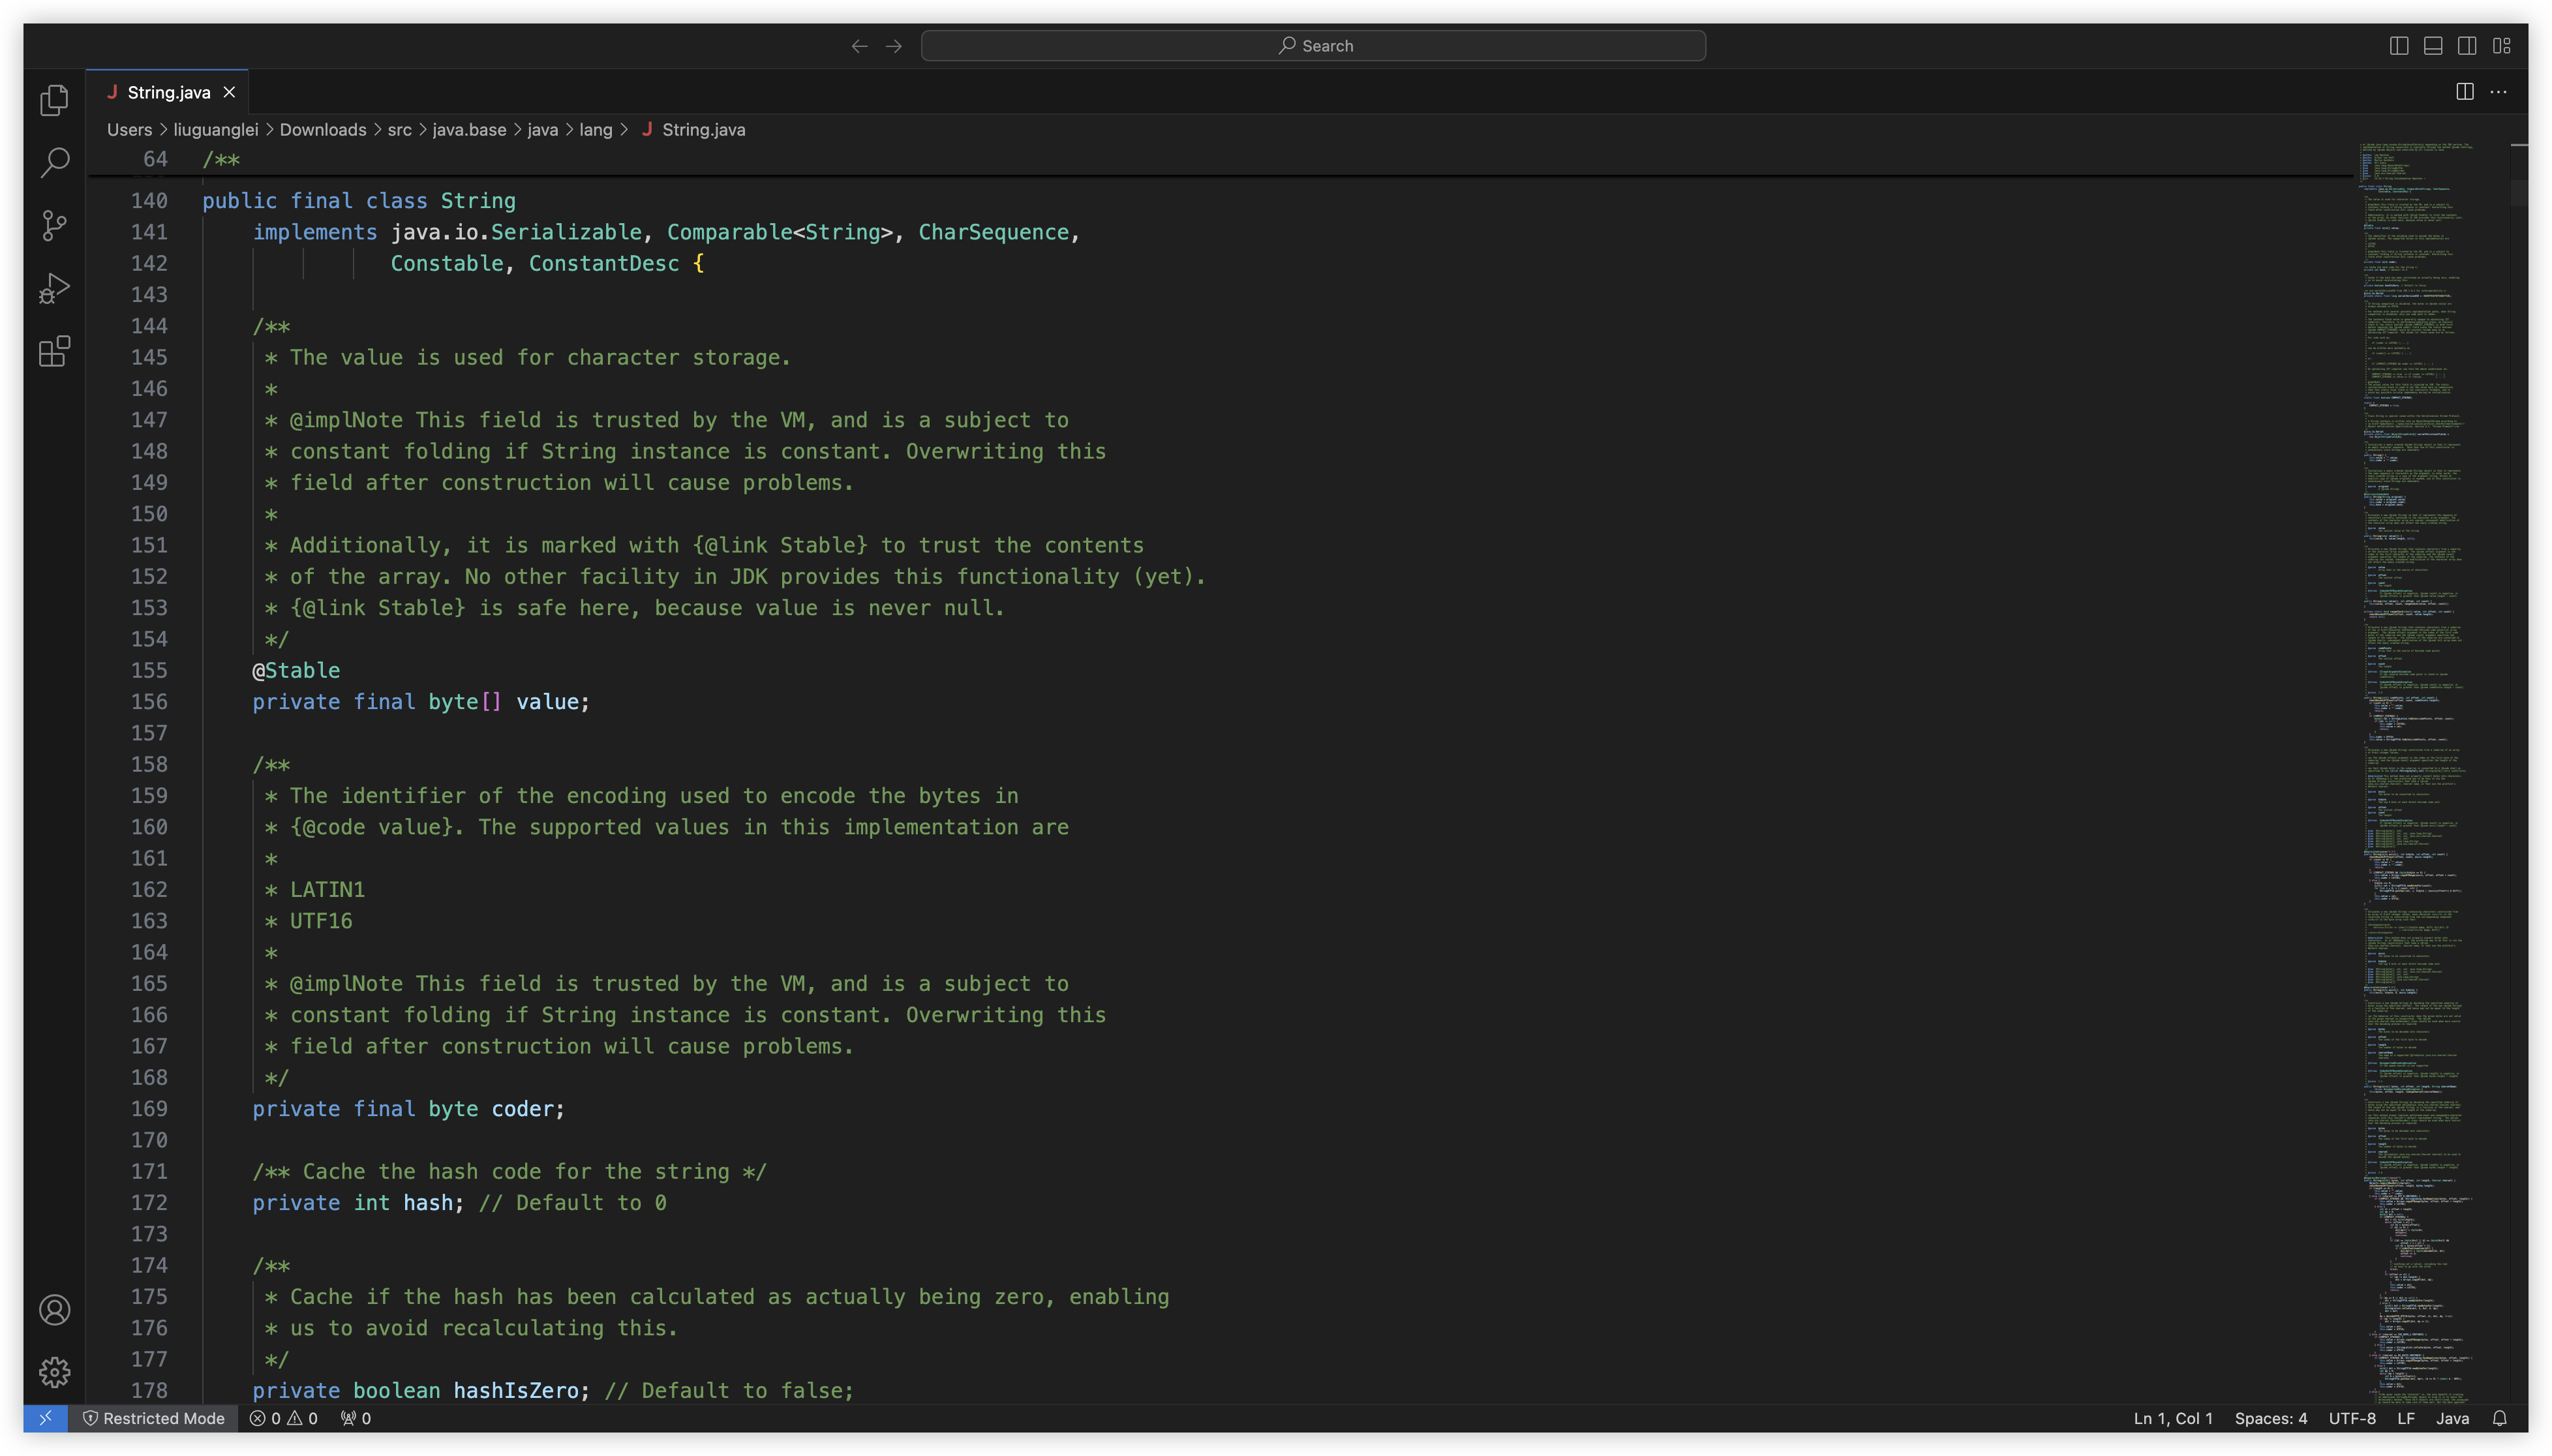Click the notifications bell in status bar

2499,1418
